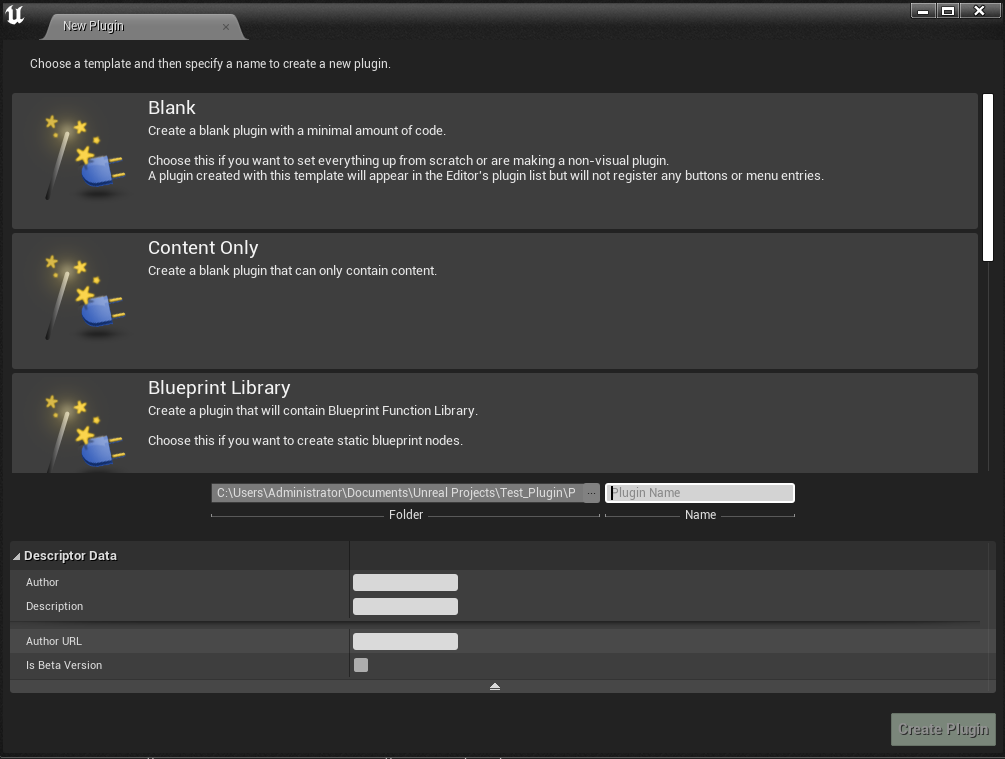The height and width of the screenshot is (759, 1005).
Task: Select the Content Only template plug icon
Action: tap(85, 297)
